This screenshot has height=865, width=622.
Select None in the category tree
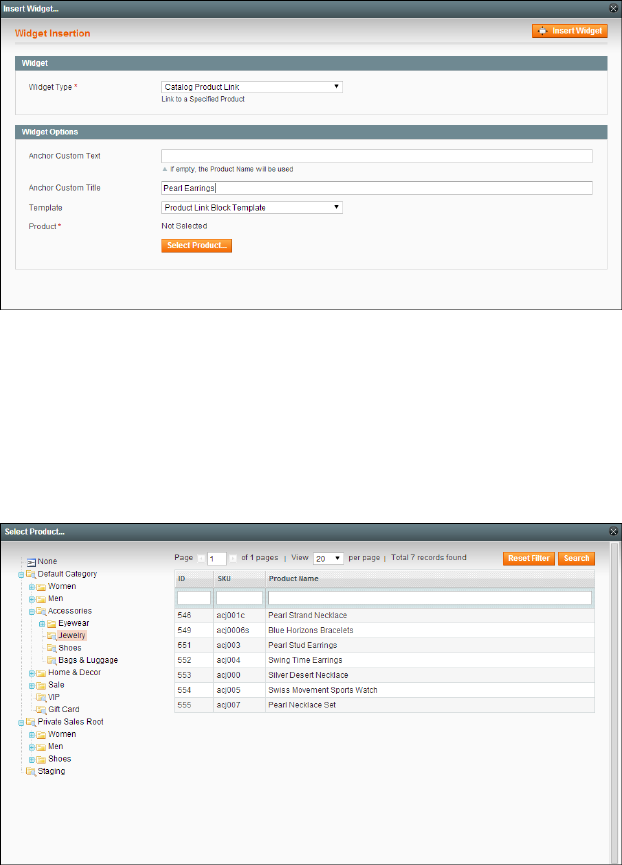coord(47,561)
